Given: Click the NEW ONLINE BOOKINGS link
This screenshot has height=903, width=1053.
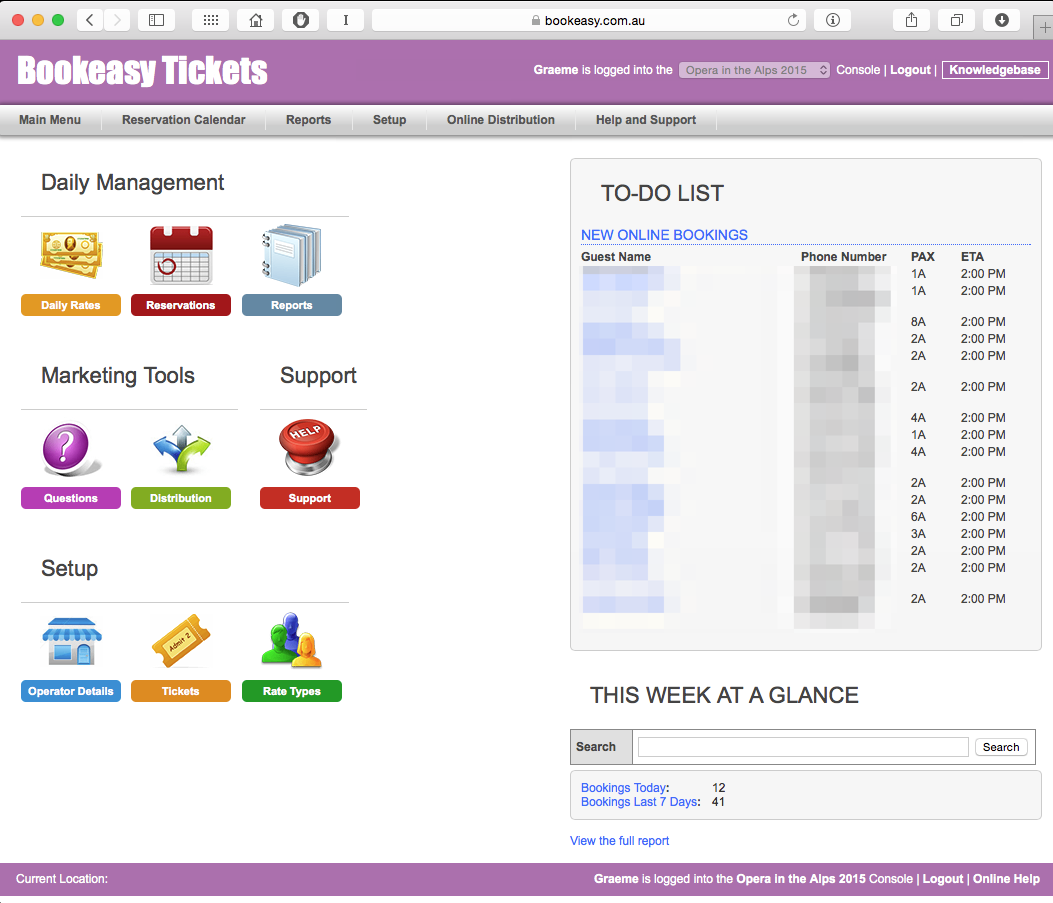Looking at the screenshot, I should coord(664,235).
